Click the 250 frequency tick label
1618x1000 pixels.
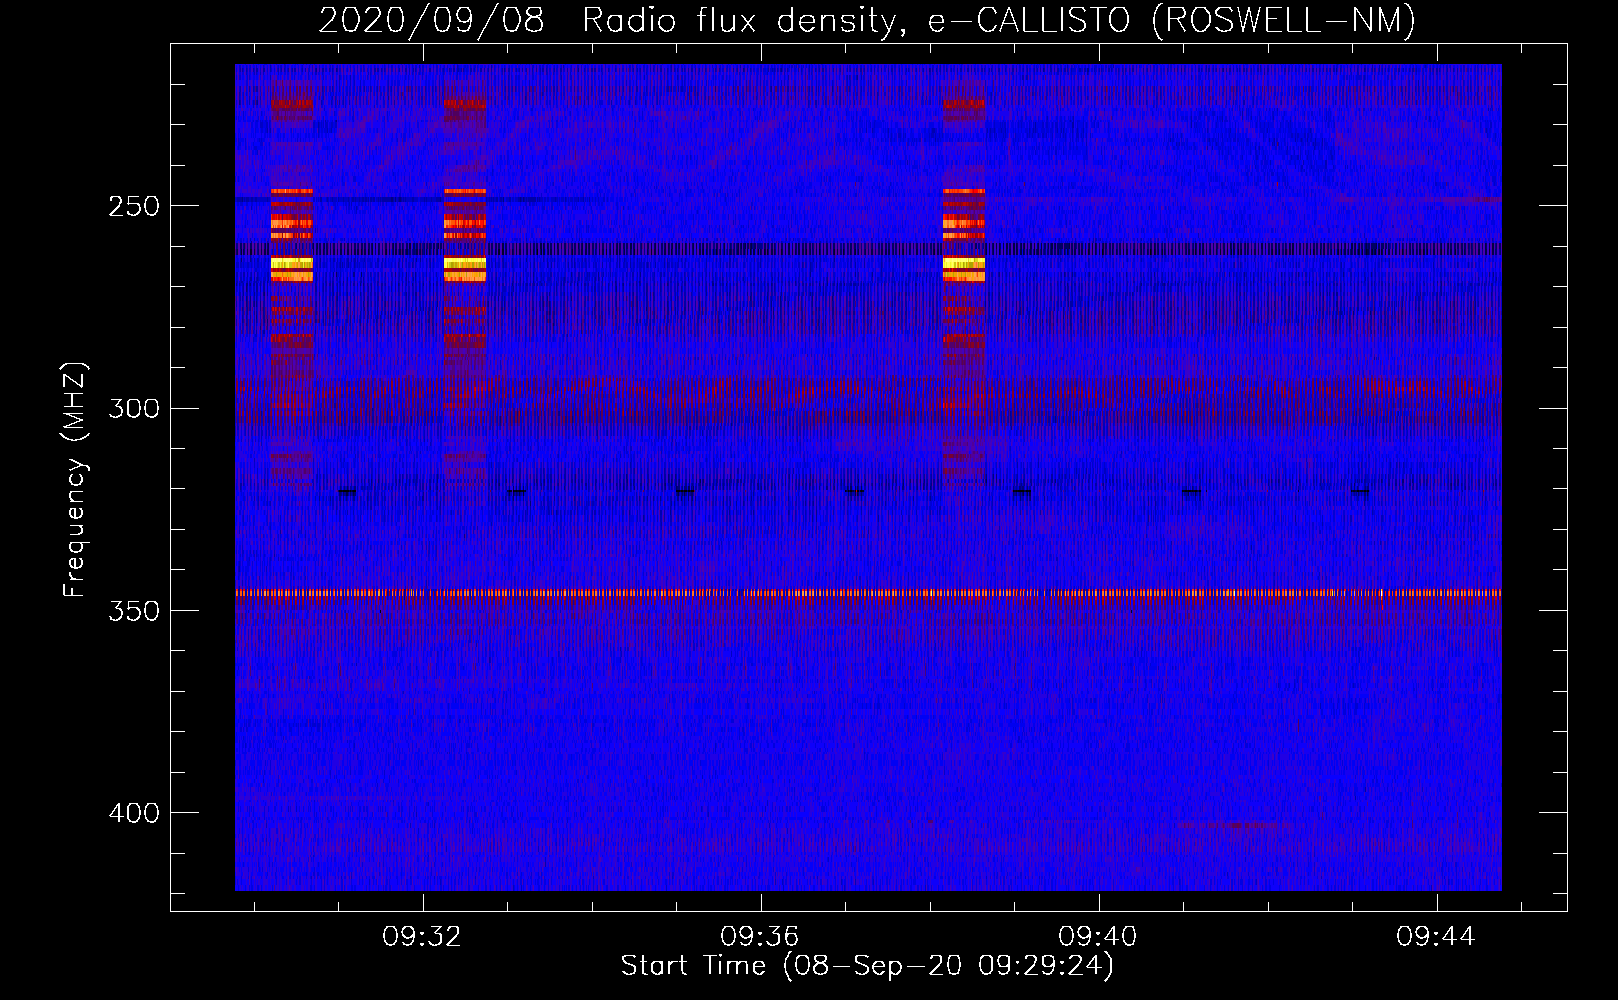[134, 206]
